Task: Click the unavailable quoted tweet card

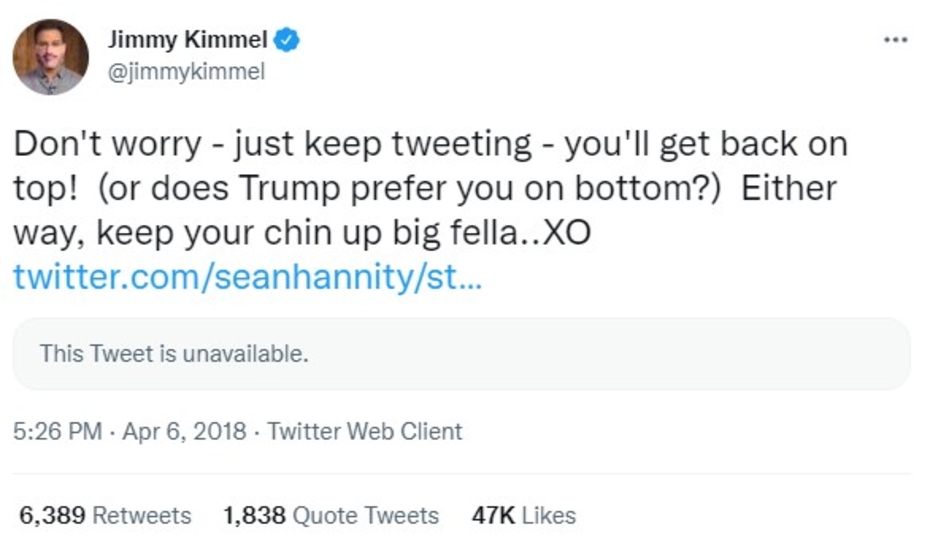Action: [x=461, y=354]
